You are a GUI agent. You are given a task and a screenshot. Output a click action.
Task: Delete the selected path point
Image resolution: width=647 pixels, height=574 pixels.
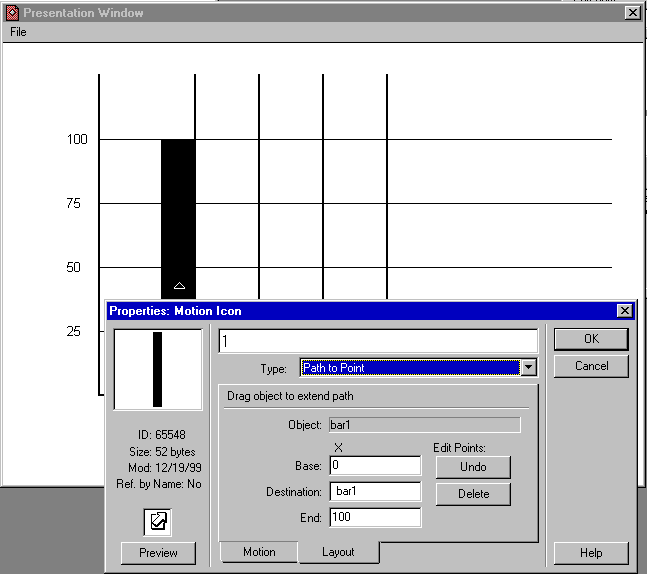click(473, 494)
